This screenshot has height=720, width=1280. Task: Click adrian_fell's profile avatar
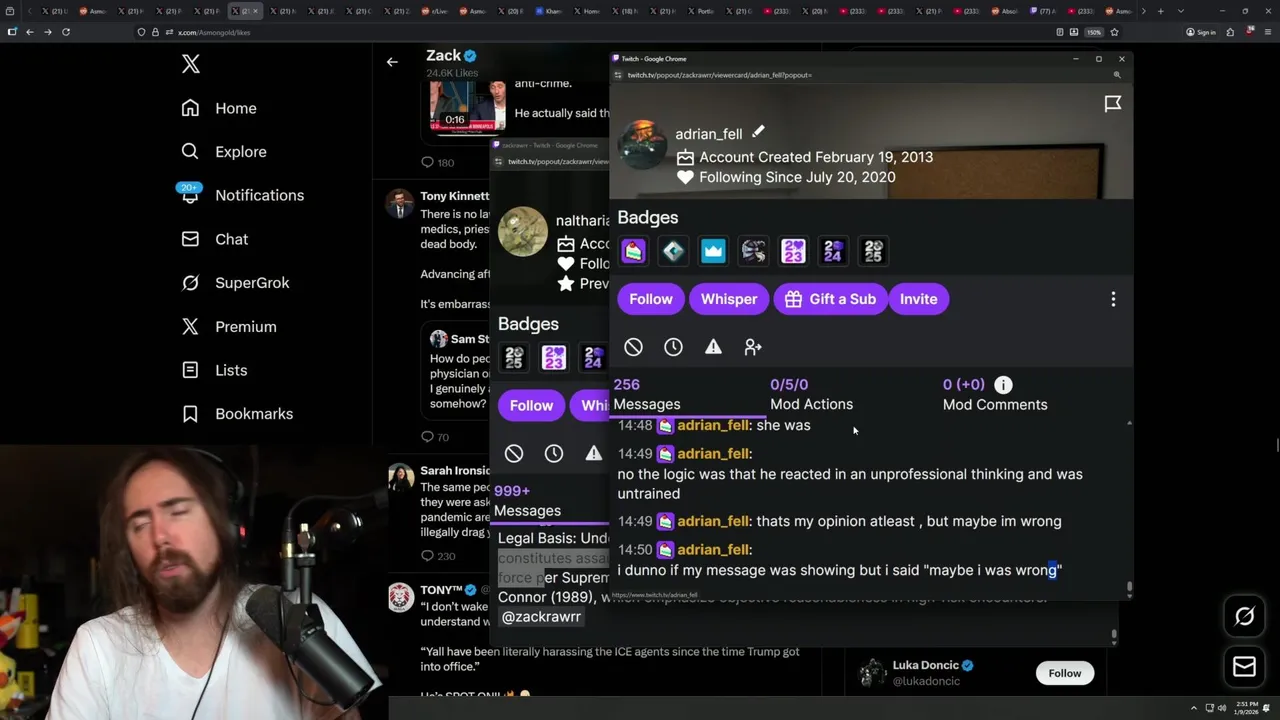(x=641, y=145)
